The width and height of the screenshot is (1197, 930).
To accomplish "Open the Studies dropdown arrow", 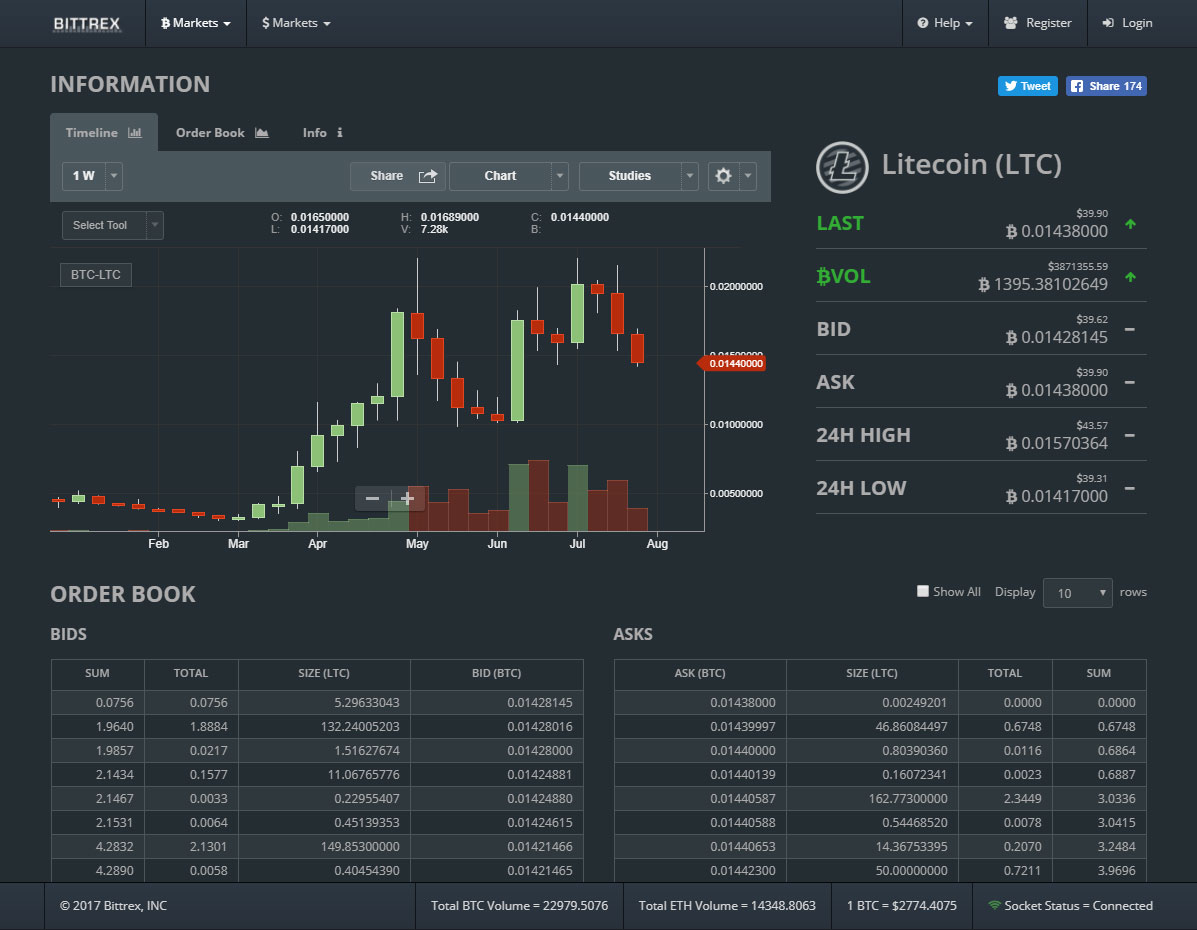I will [x=691, y=175].
